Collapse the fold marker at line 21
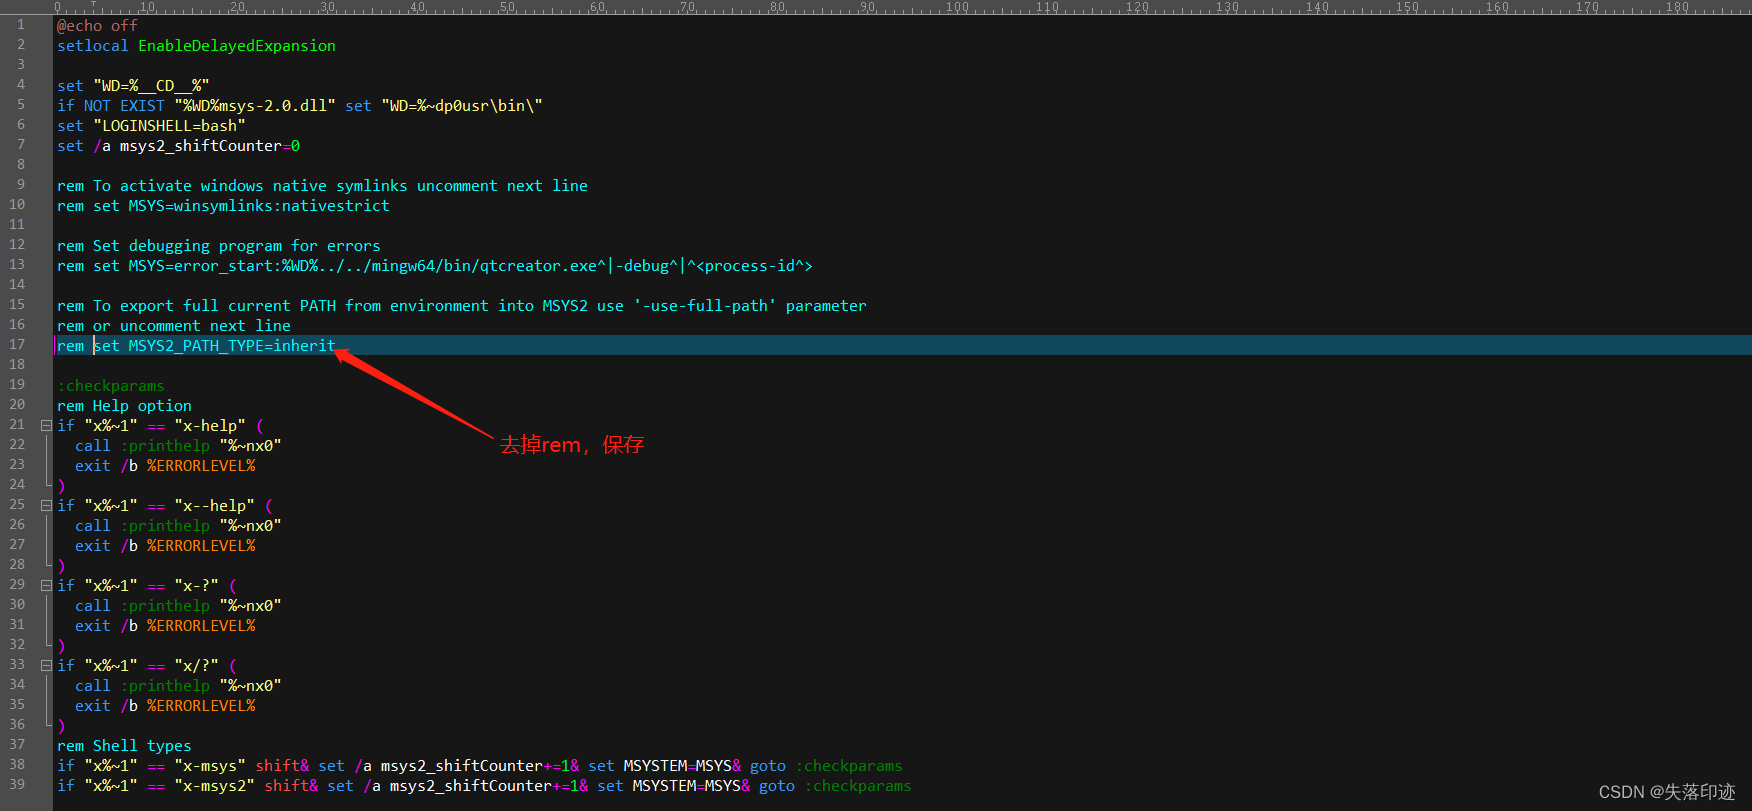This screenshot has height=811, width=1752. pos(46,425)
